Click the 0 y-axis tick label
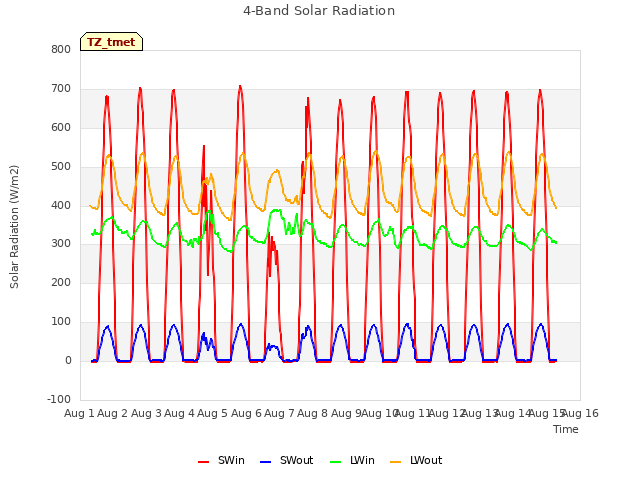 tap(68, 360)
